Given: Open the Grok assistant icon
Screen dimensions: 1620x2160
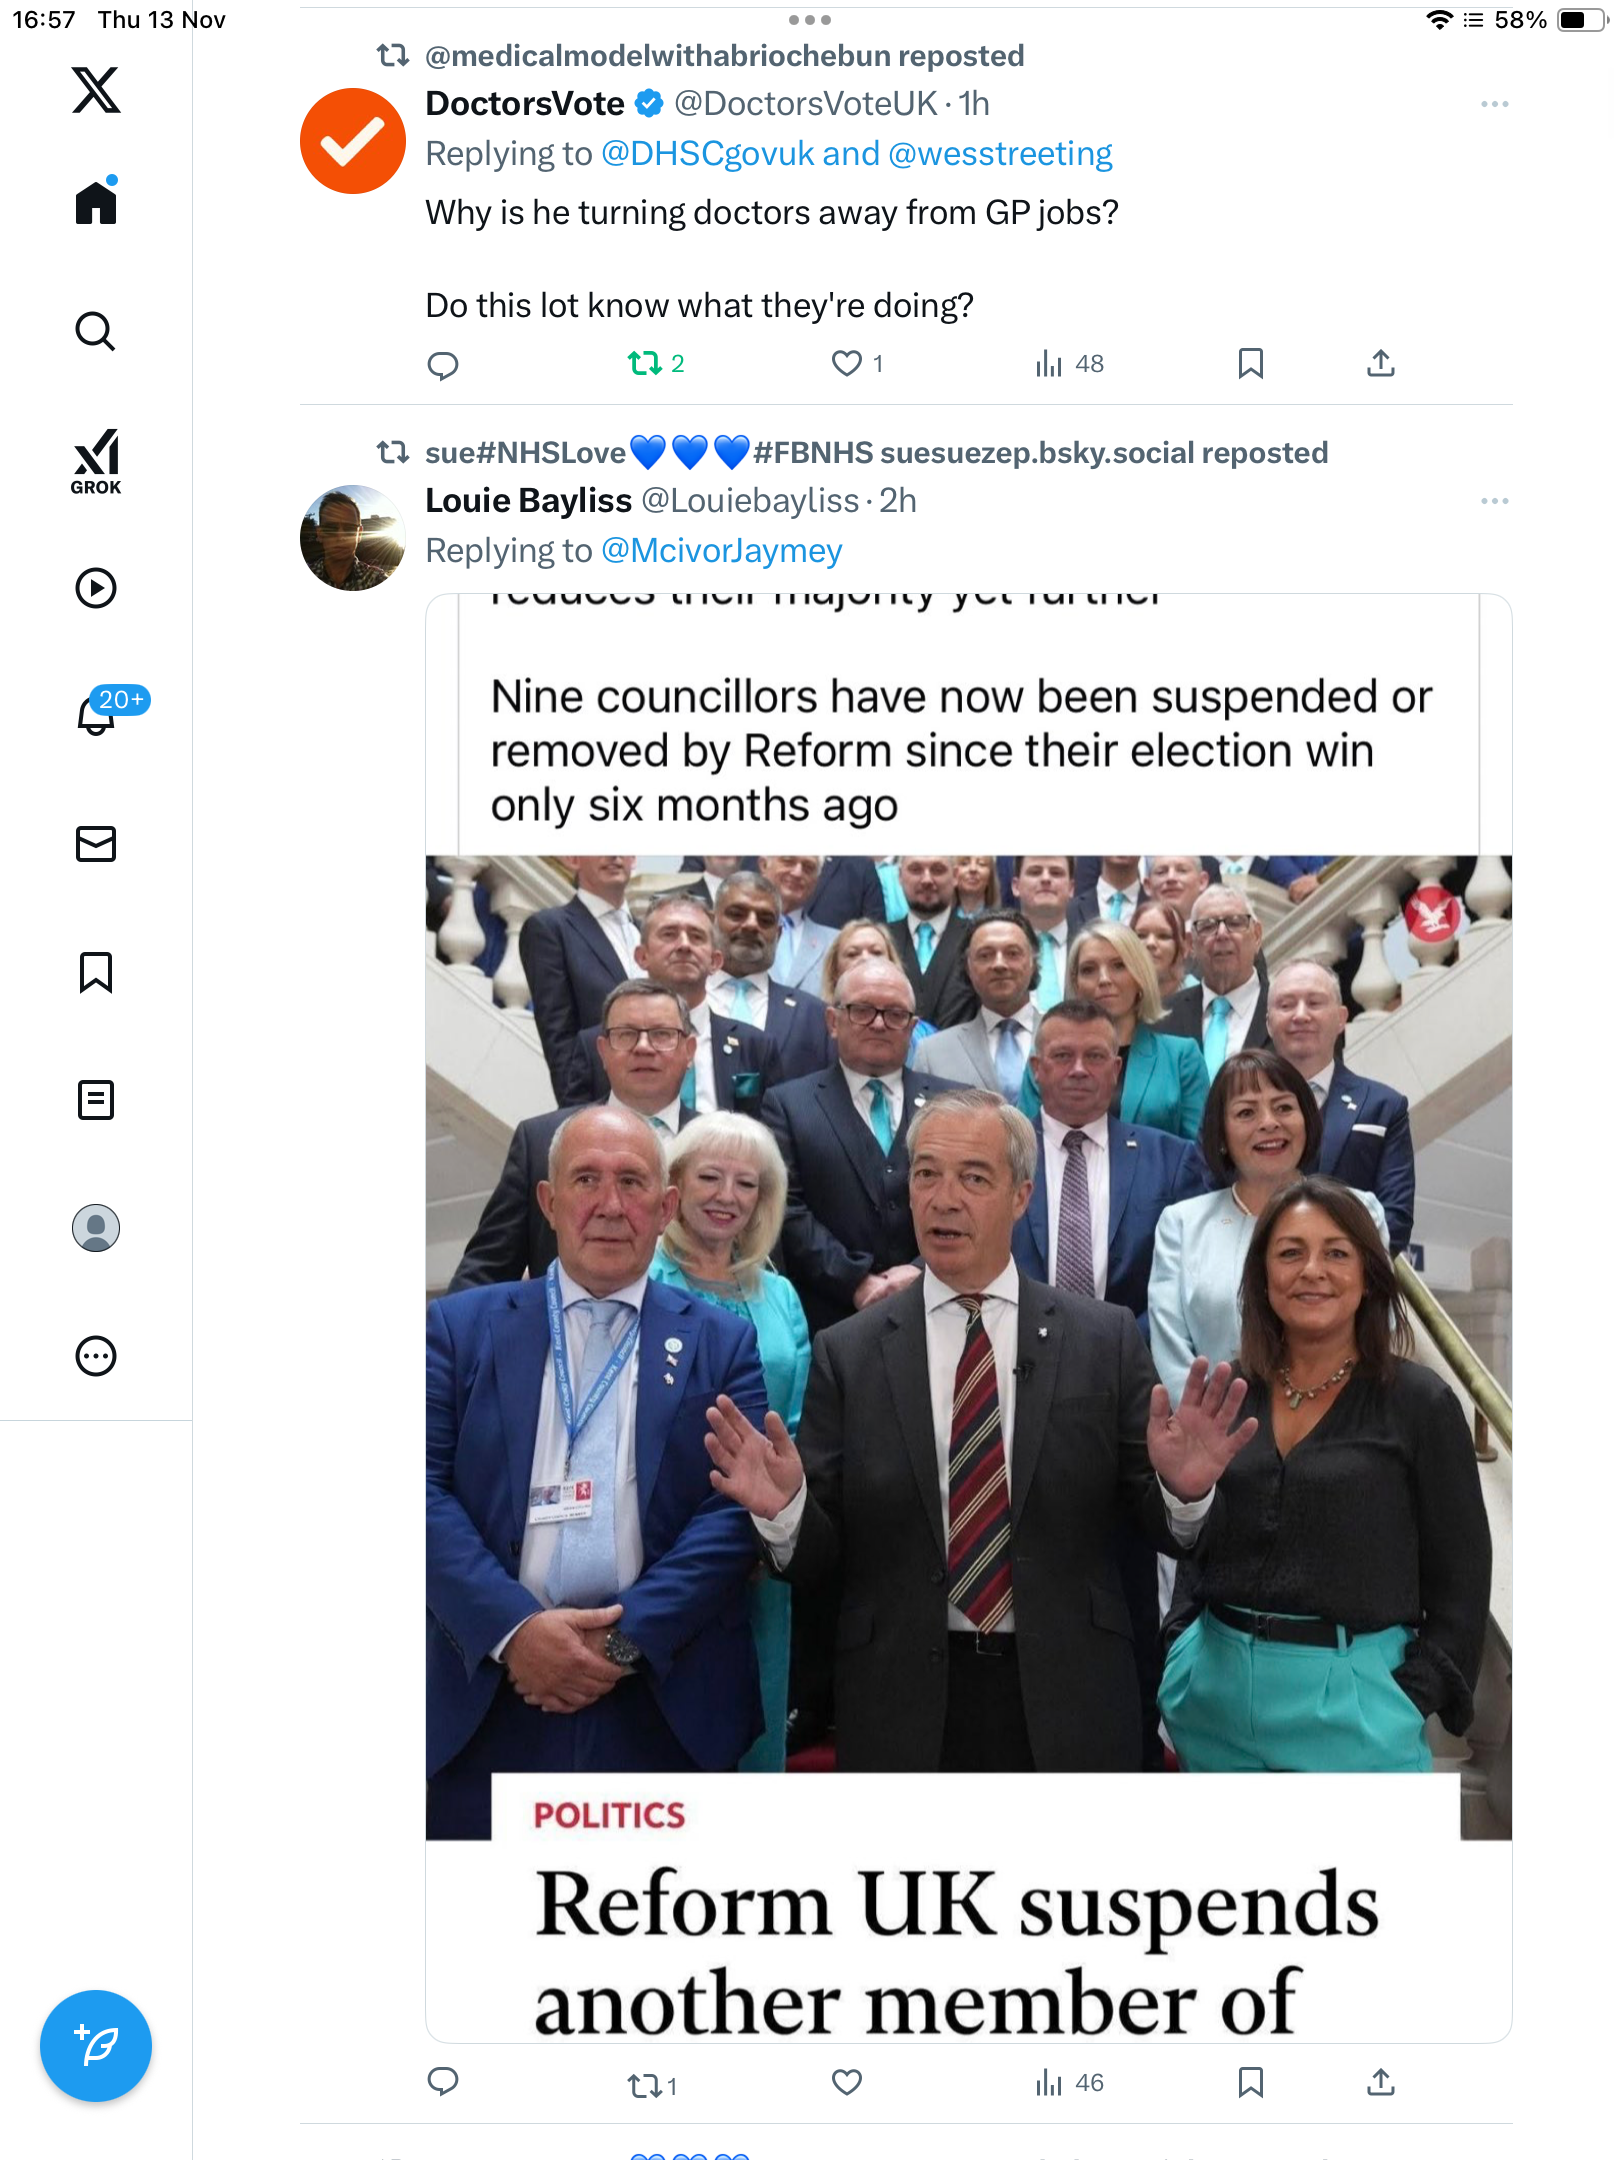Looking at the screenshot, I should pyautogui.click(x=96, y=461).
